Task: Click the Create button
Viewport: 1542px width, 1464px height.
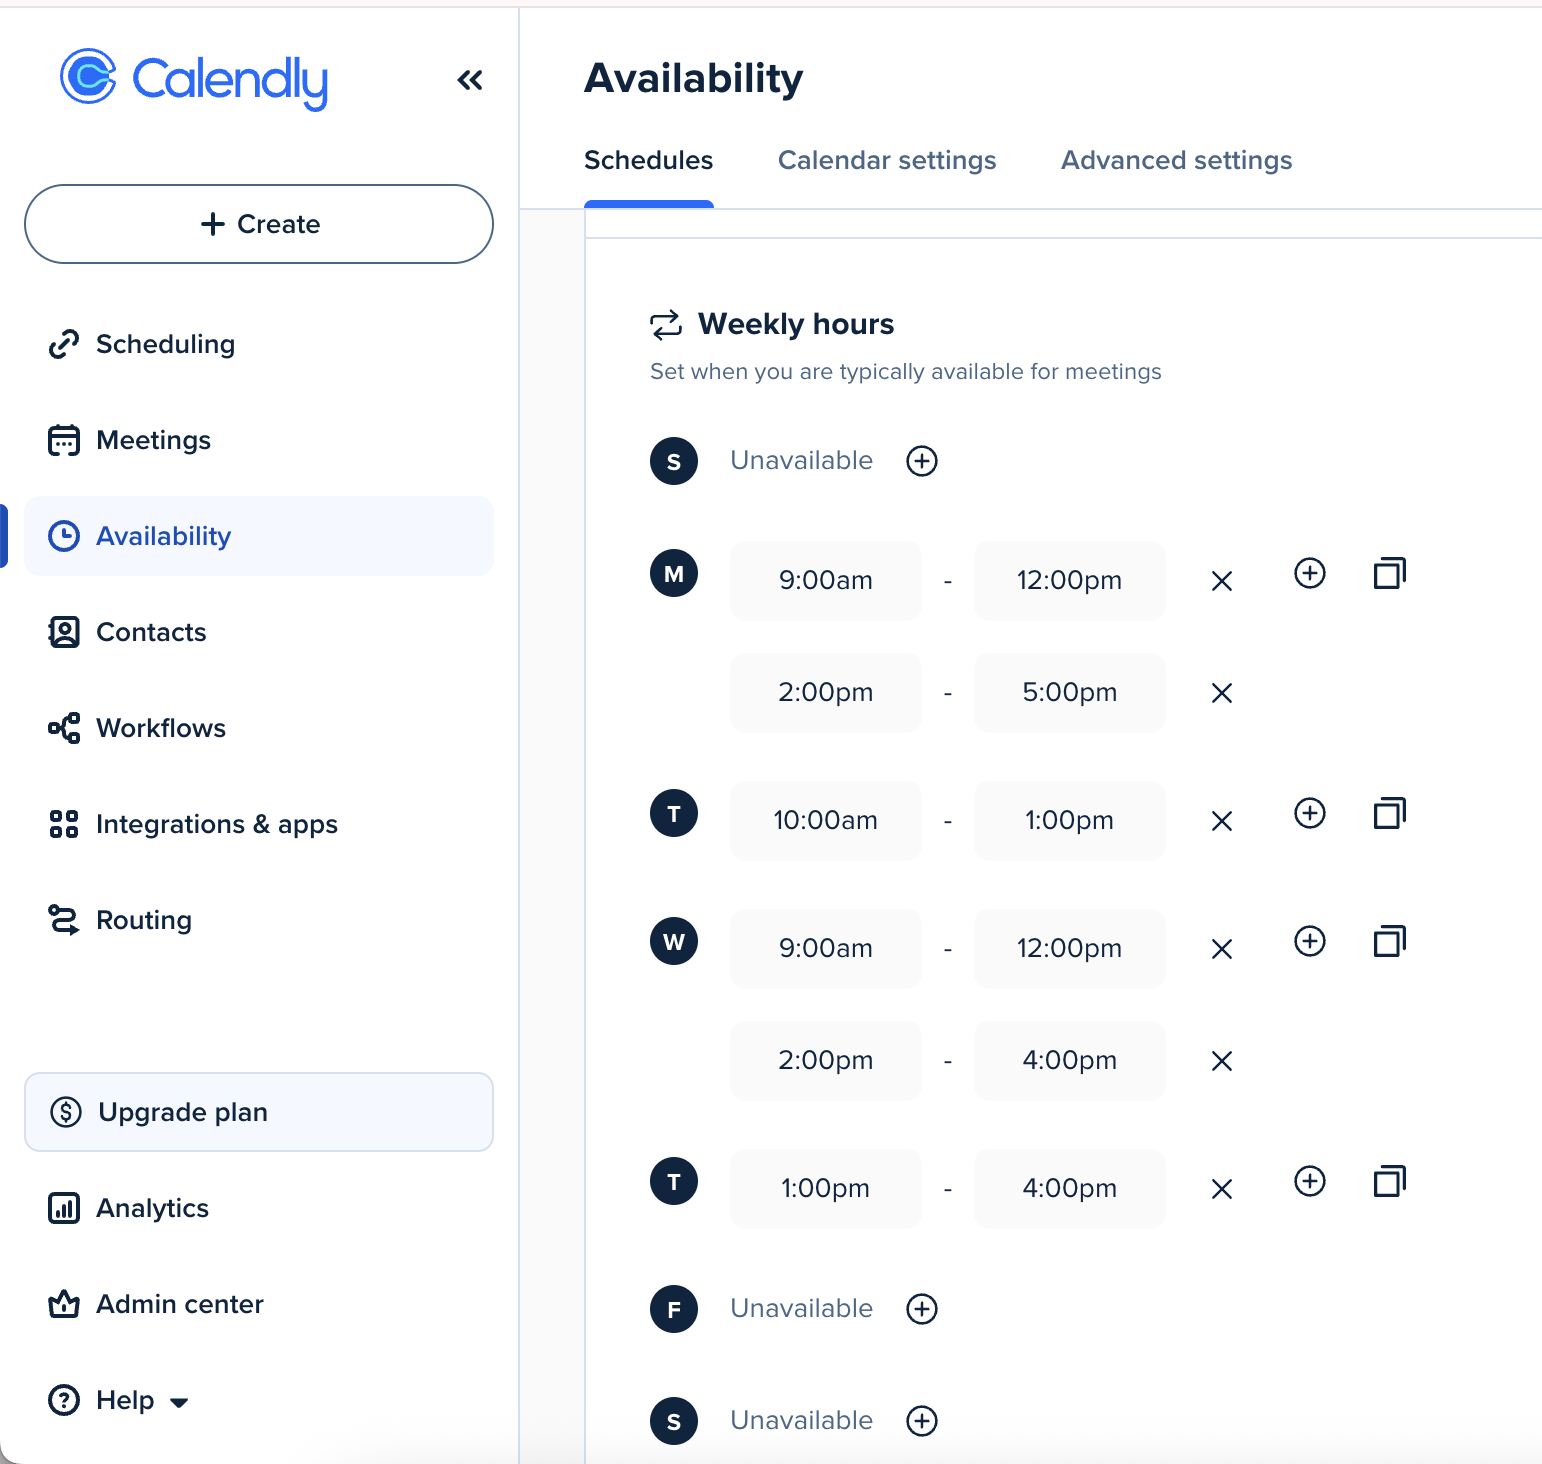Action: click(259, 224)
